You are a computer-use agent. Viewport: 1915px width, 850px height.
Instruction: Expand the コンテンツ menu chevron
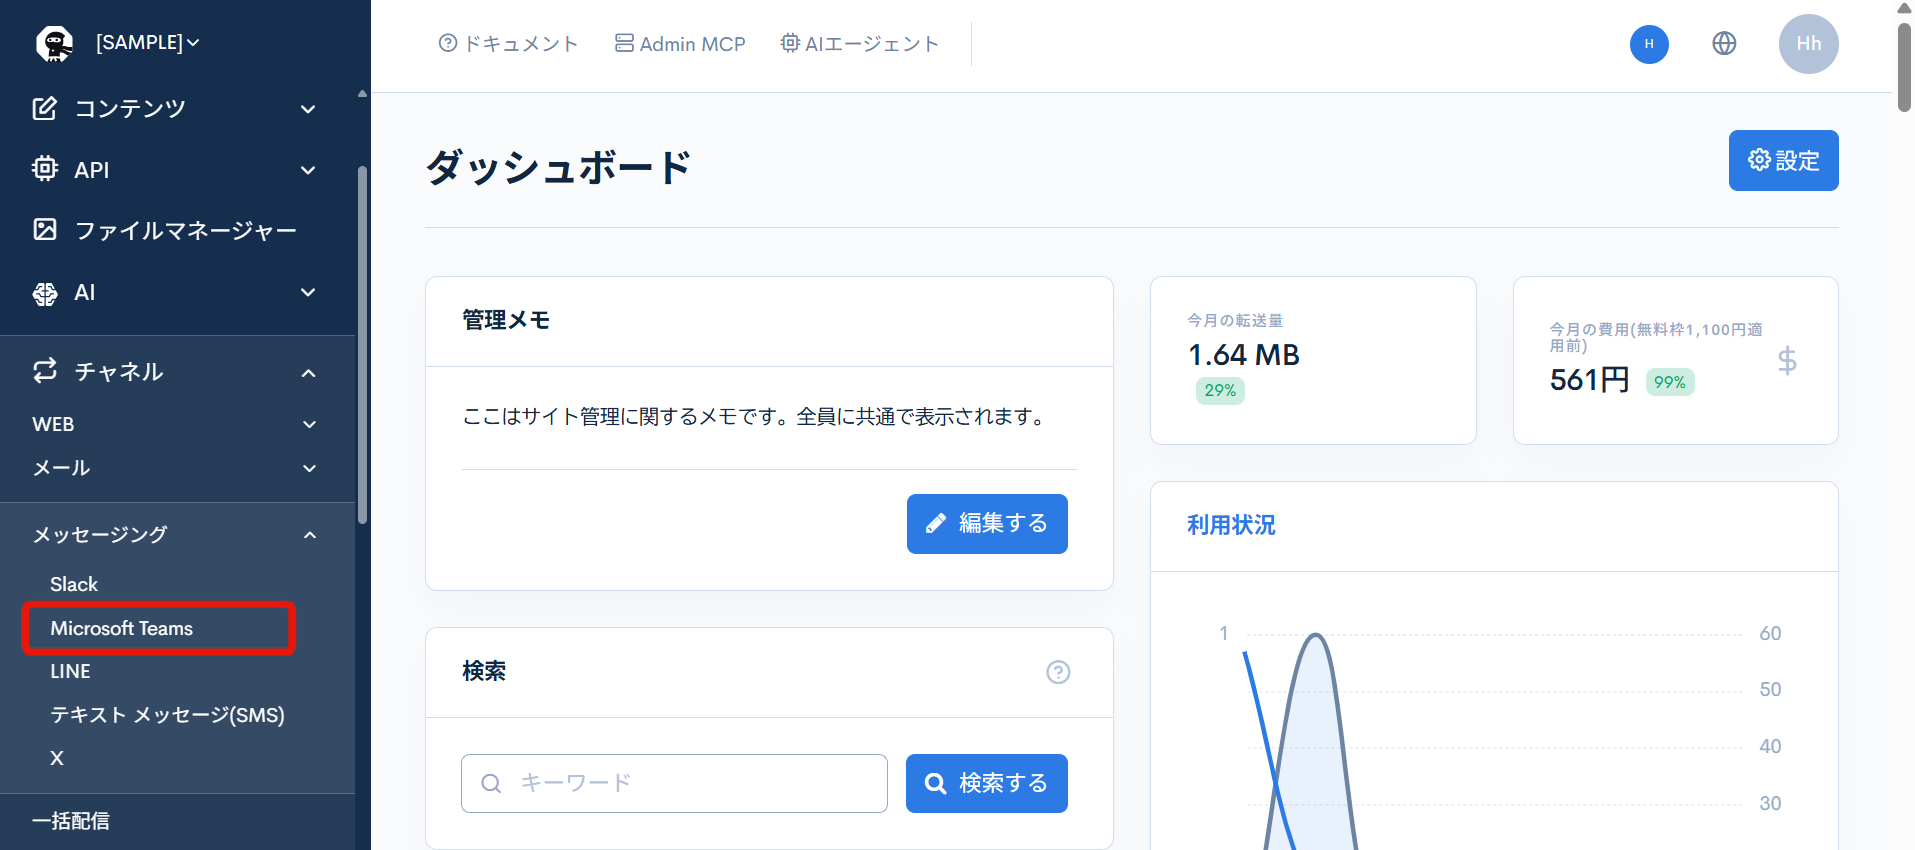click(x=309, y=109)
